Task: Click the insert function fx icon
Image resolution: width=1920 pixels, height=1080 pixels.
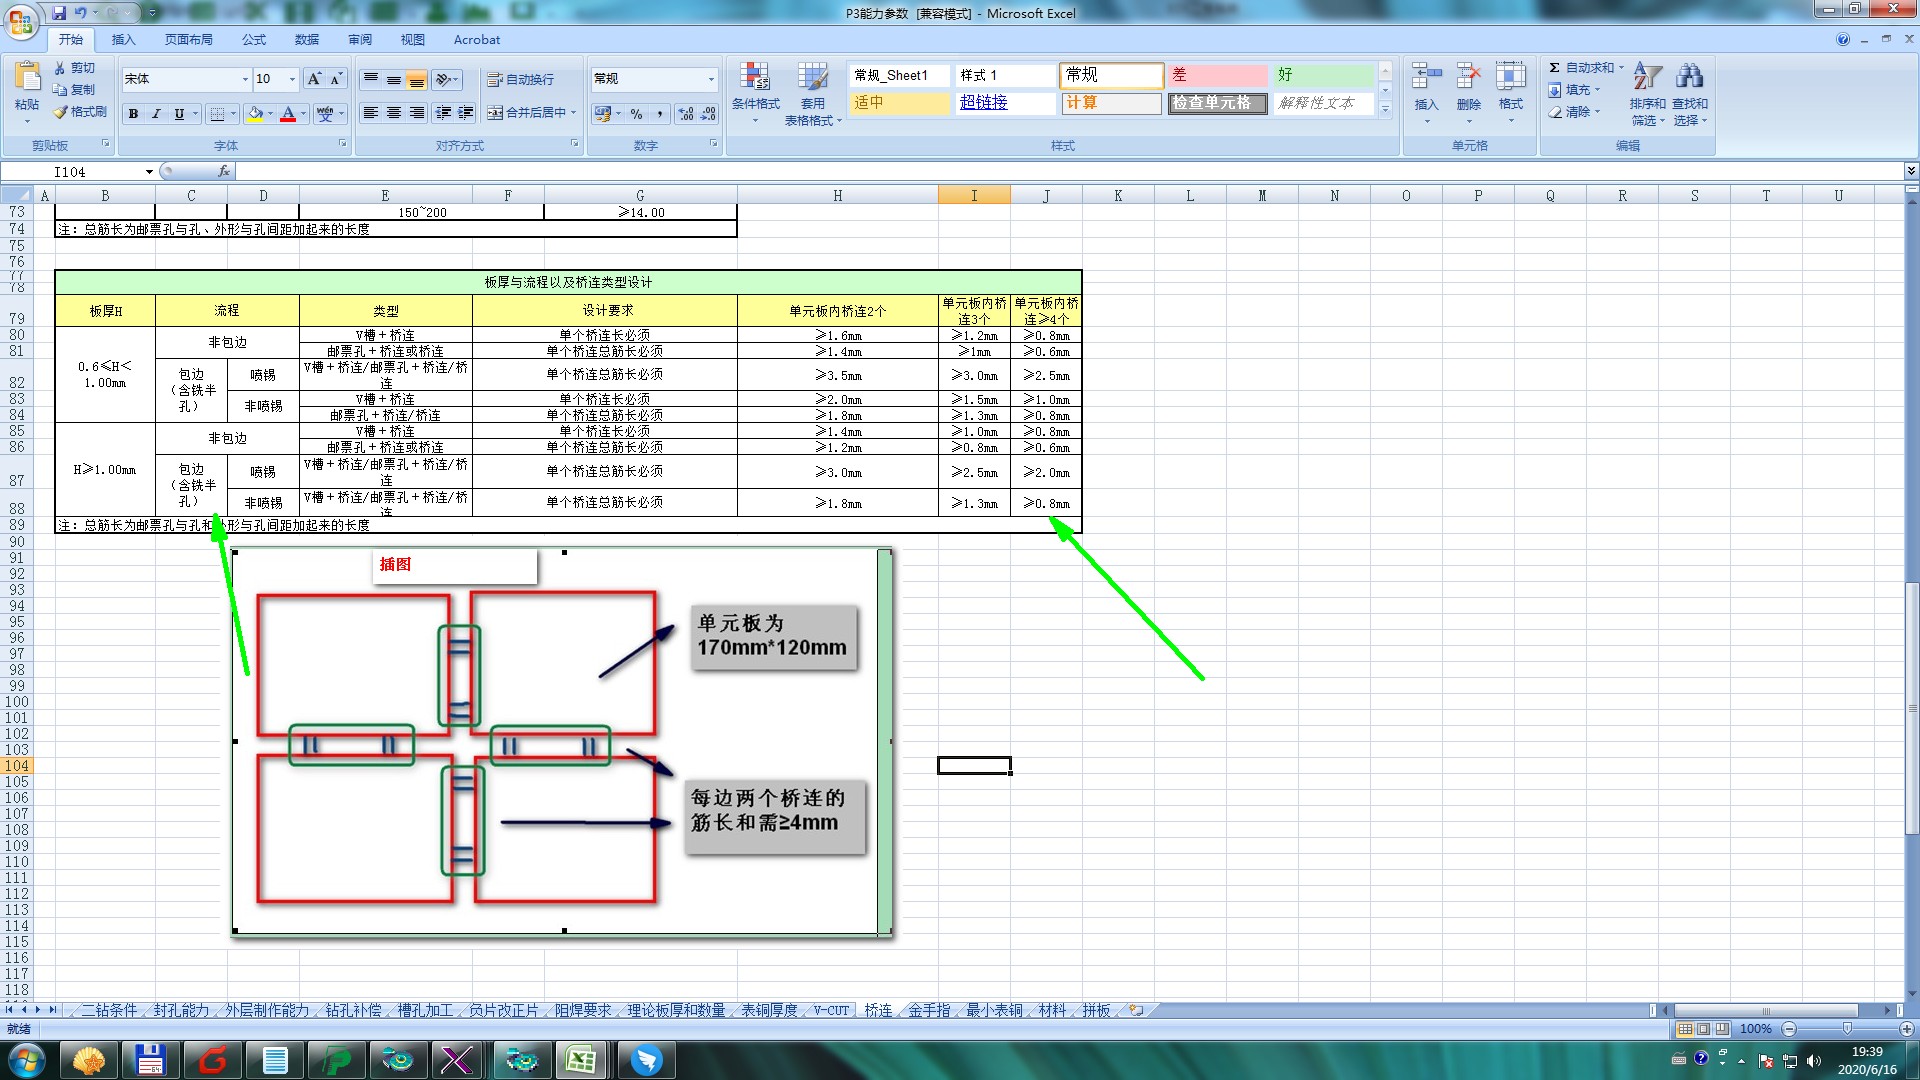Action: 224,171
